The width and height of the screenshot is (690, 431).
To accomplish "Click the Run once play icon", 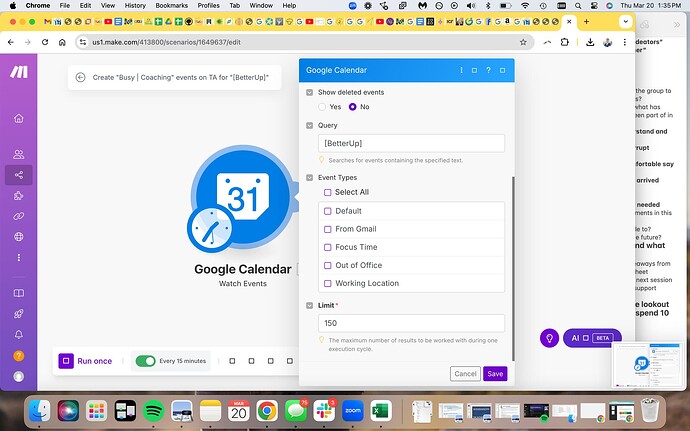I will 66,361.
